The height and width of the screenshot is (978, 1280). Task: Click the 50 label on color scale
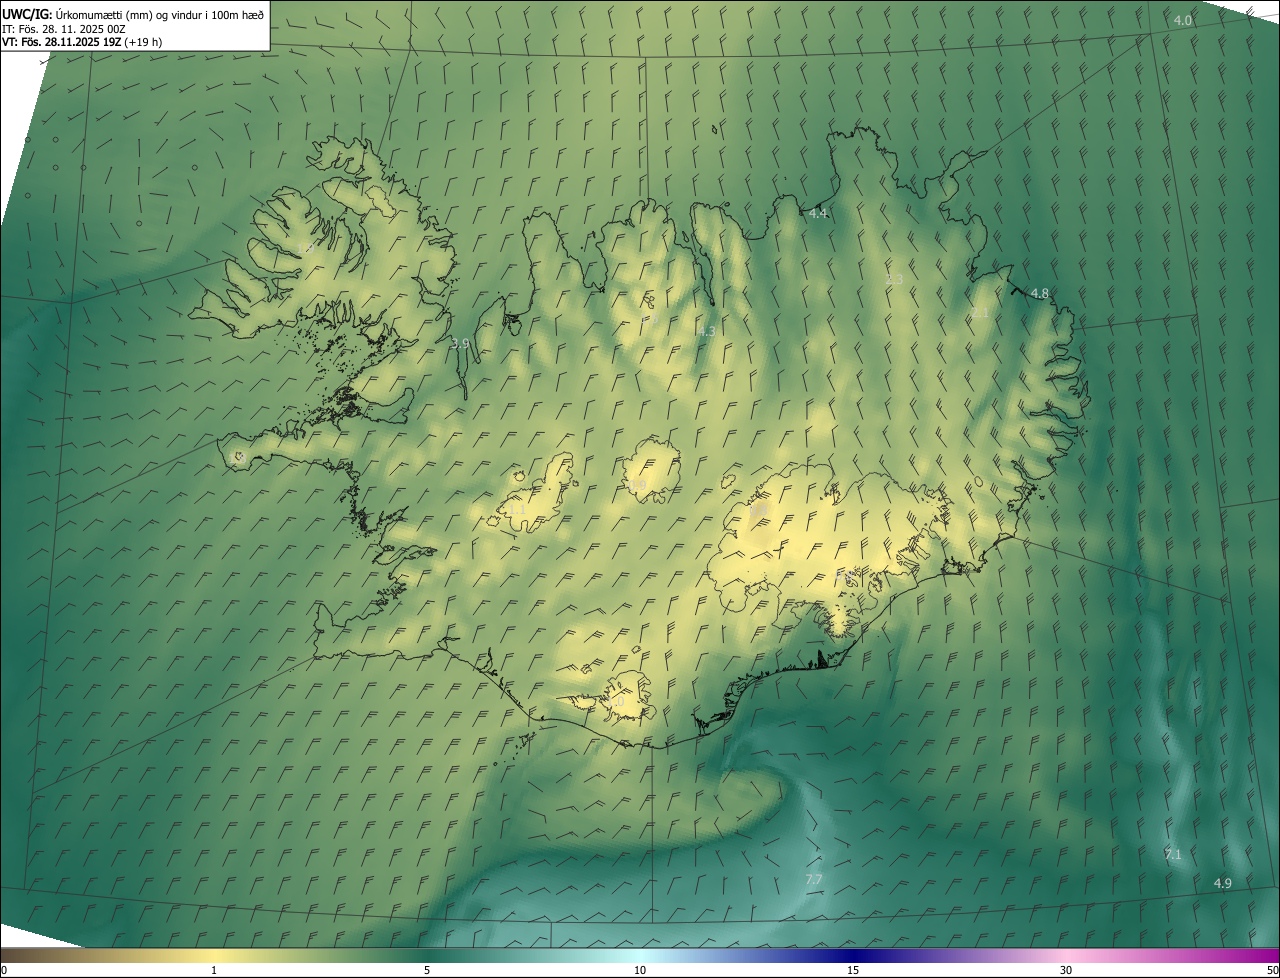1272,970
